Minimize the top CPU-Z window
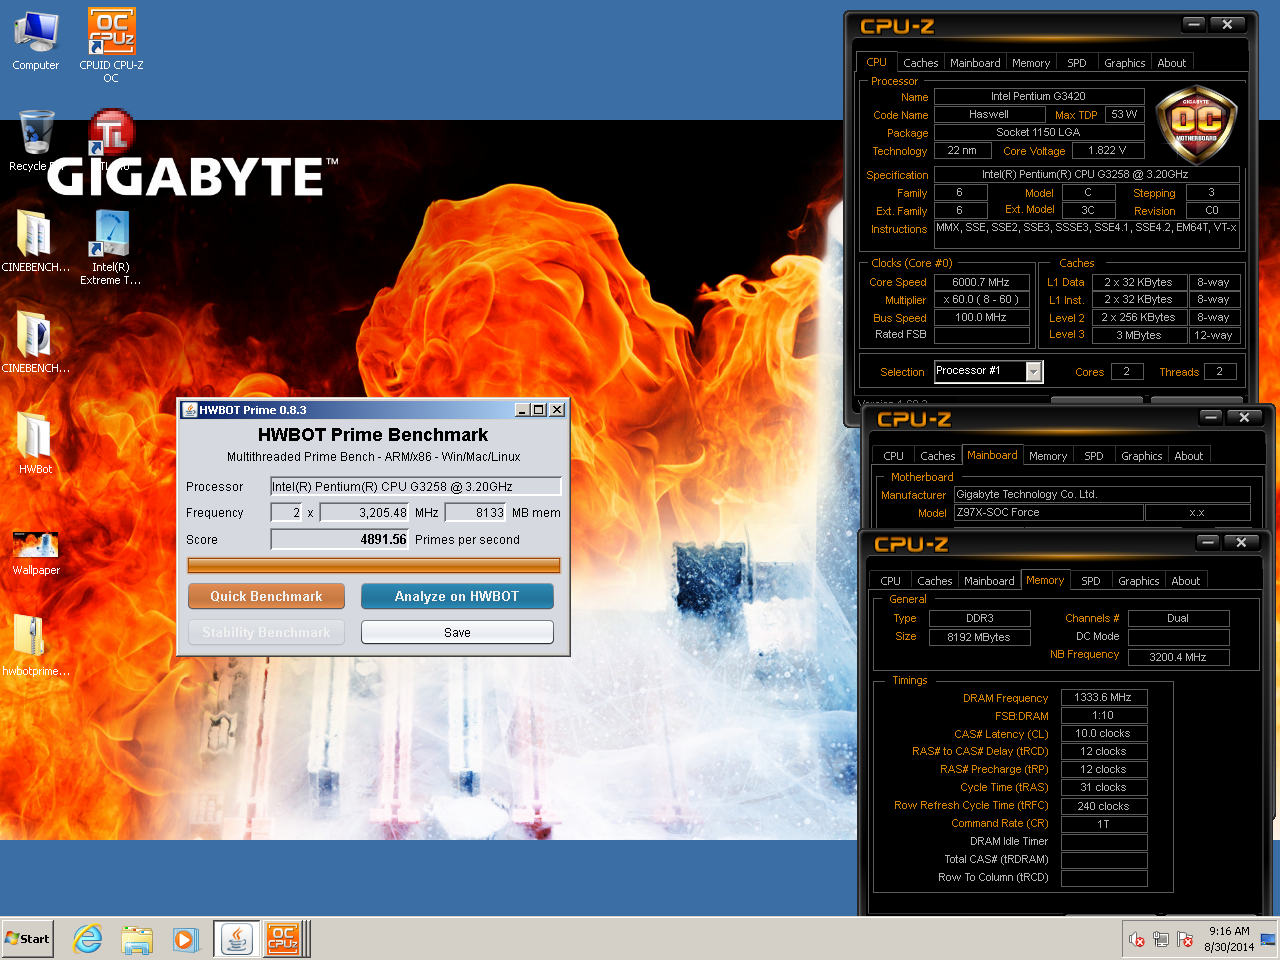Image resolution: width=1280 pixels, height=960 pixels. (x=1194, y=24)
